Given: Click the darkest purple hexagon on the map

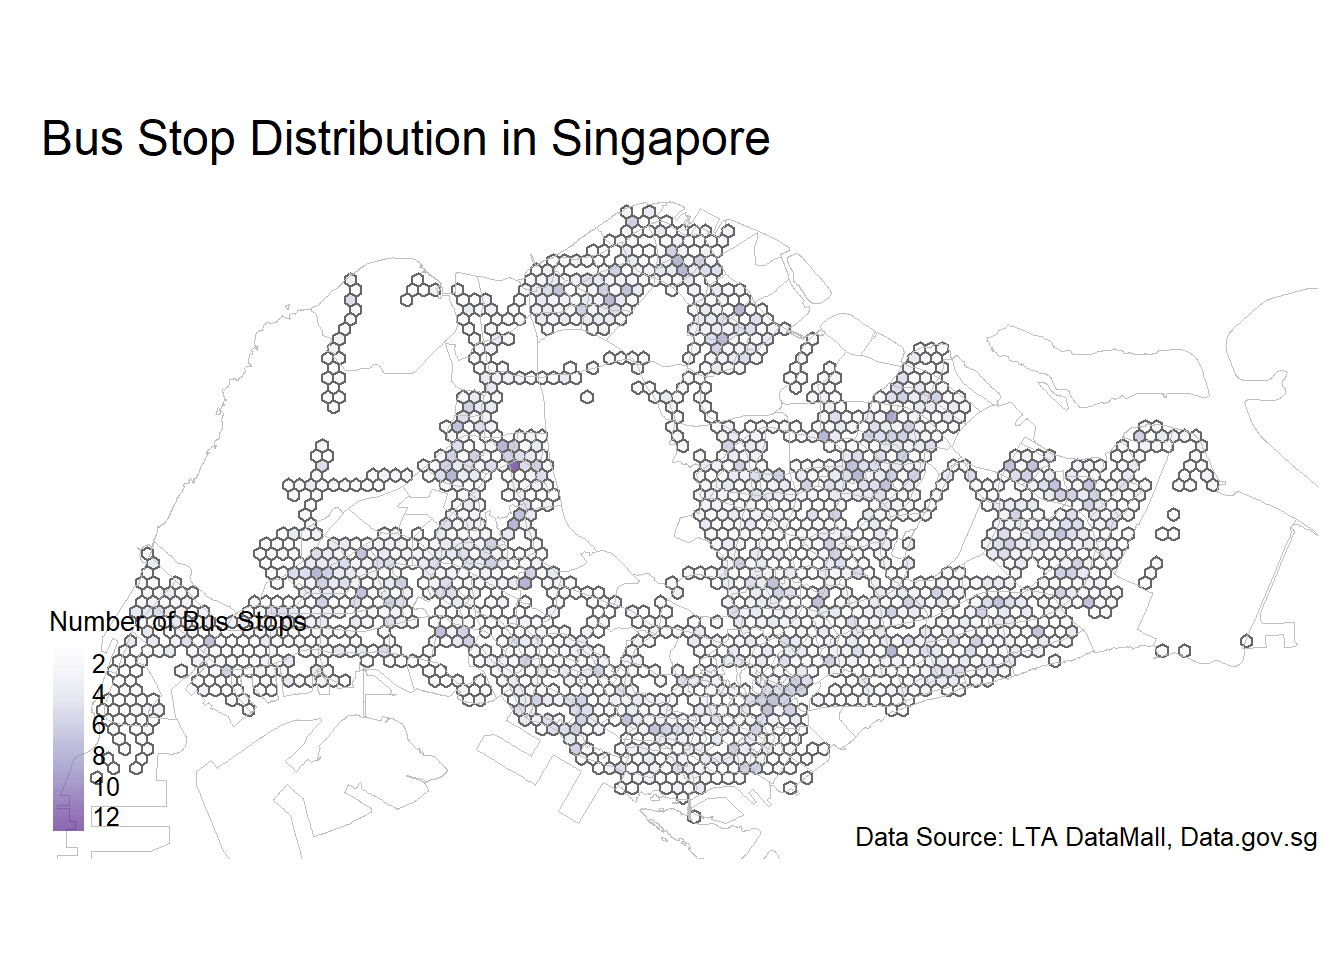Looking at the screenshot, I should coord(514,466).
